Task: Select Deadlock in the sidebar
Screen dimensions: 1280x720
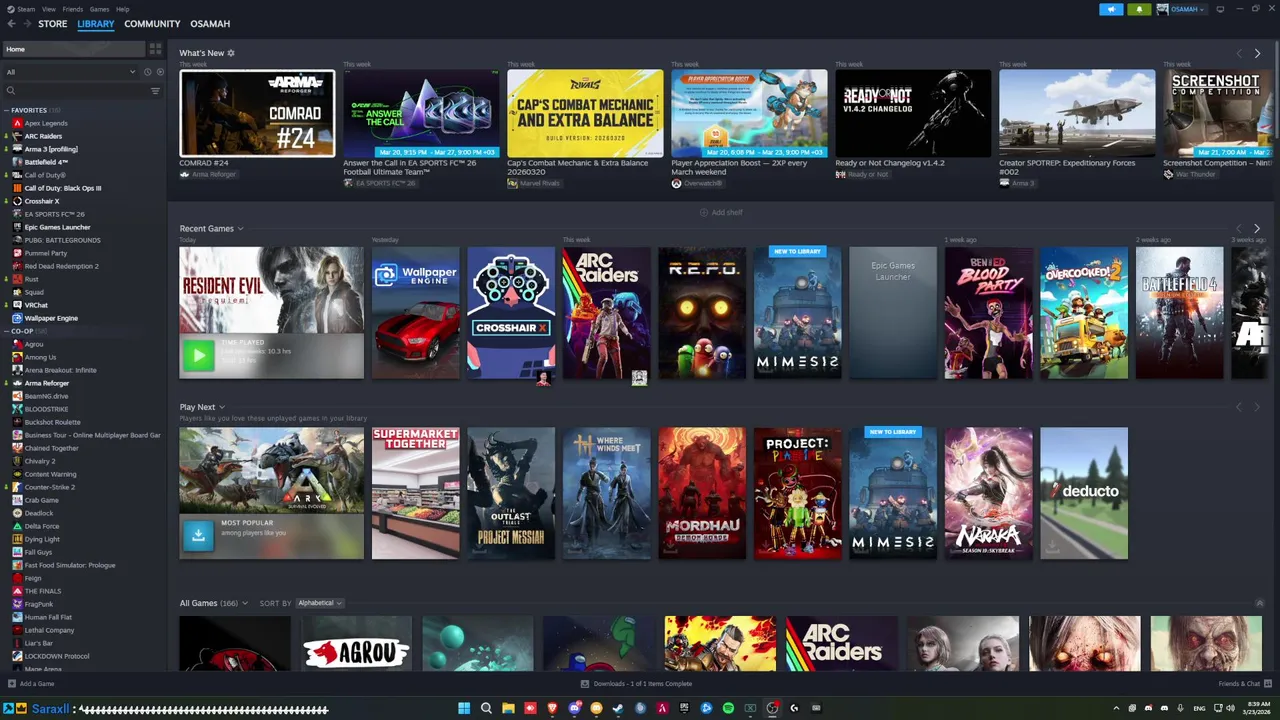Action: (39, 513)
